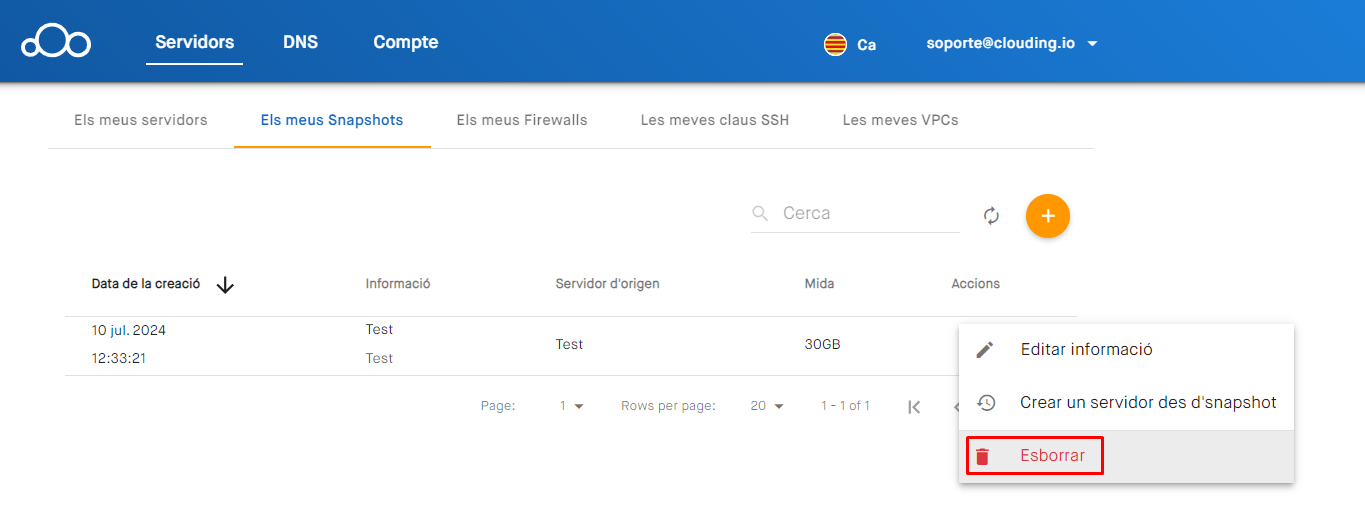Sort by Servidor d'origen column header
The image size is (1365, 505).
tap(607, 284)
